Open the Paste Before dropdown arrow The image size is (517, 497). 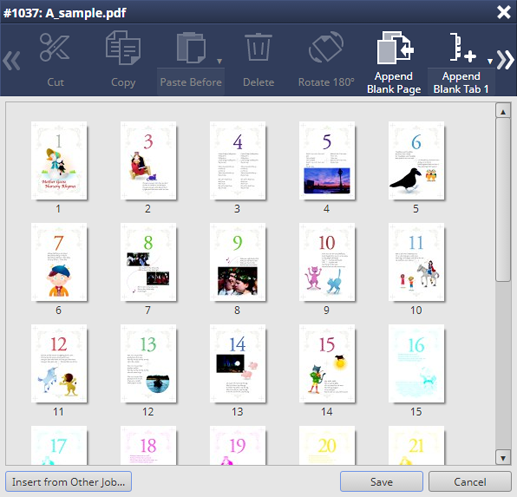[219, 61]
